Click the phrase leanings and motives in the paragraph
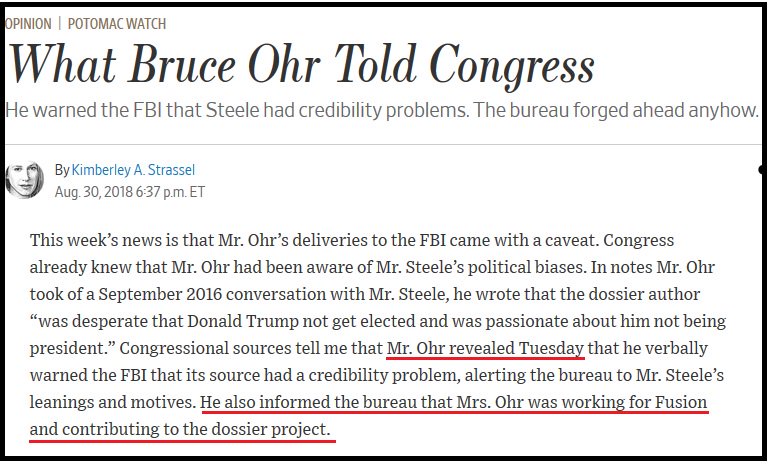The image size is (768, 466). [113, 403]
